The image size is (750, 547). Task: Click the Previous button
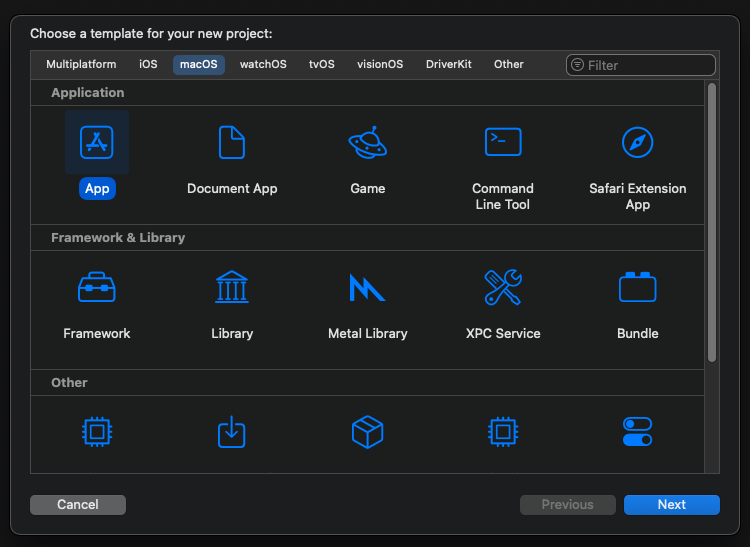click(x=568, y=505)
